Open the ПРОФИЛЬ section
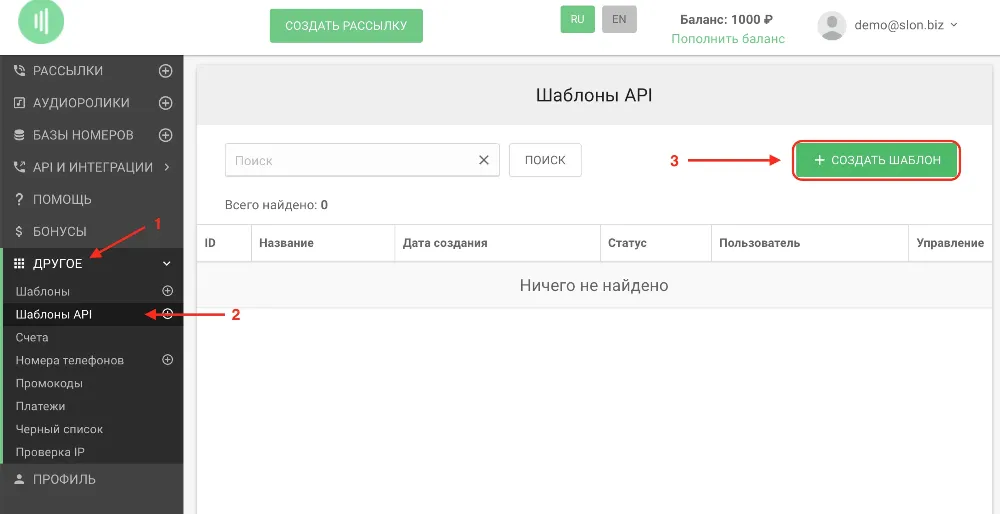 pos(64,480)
